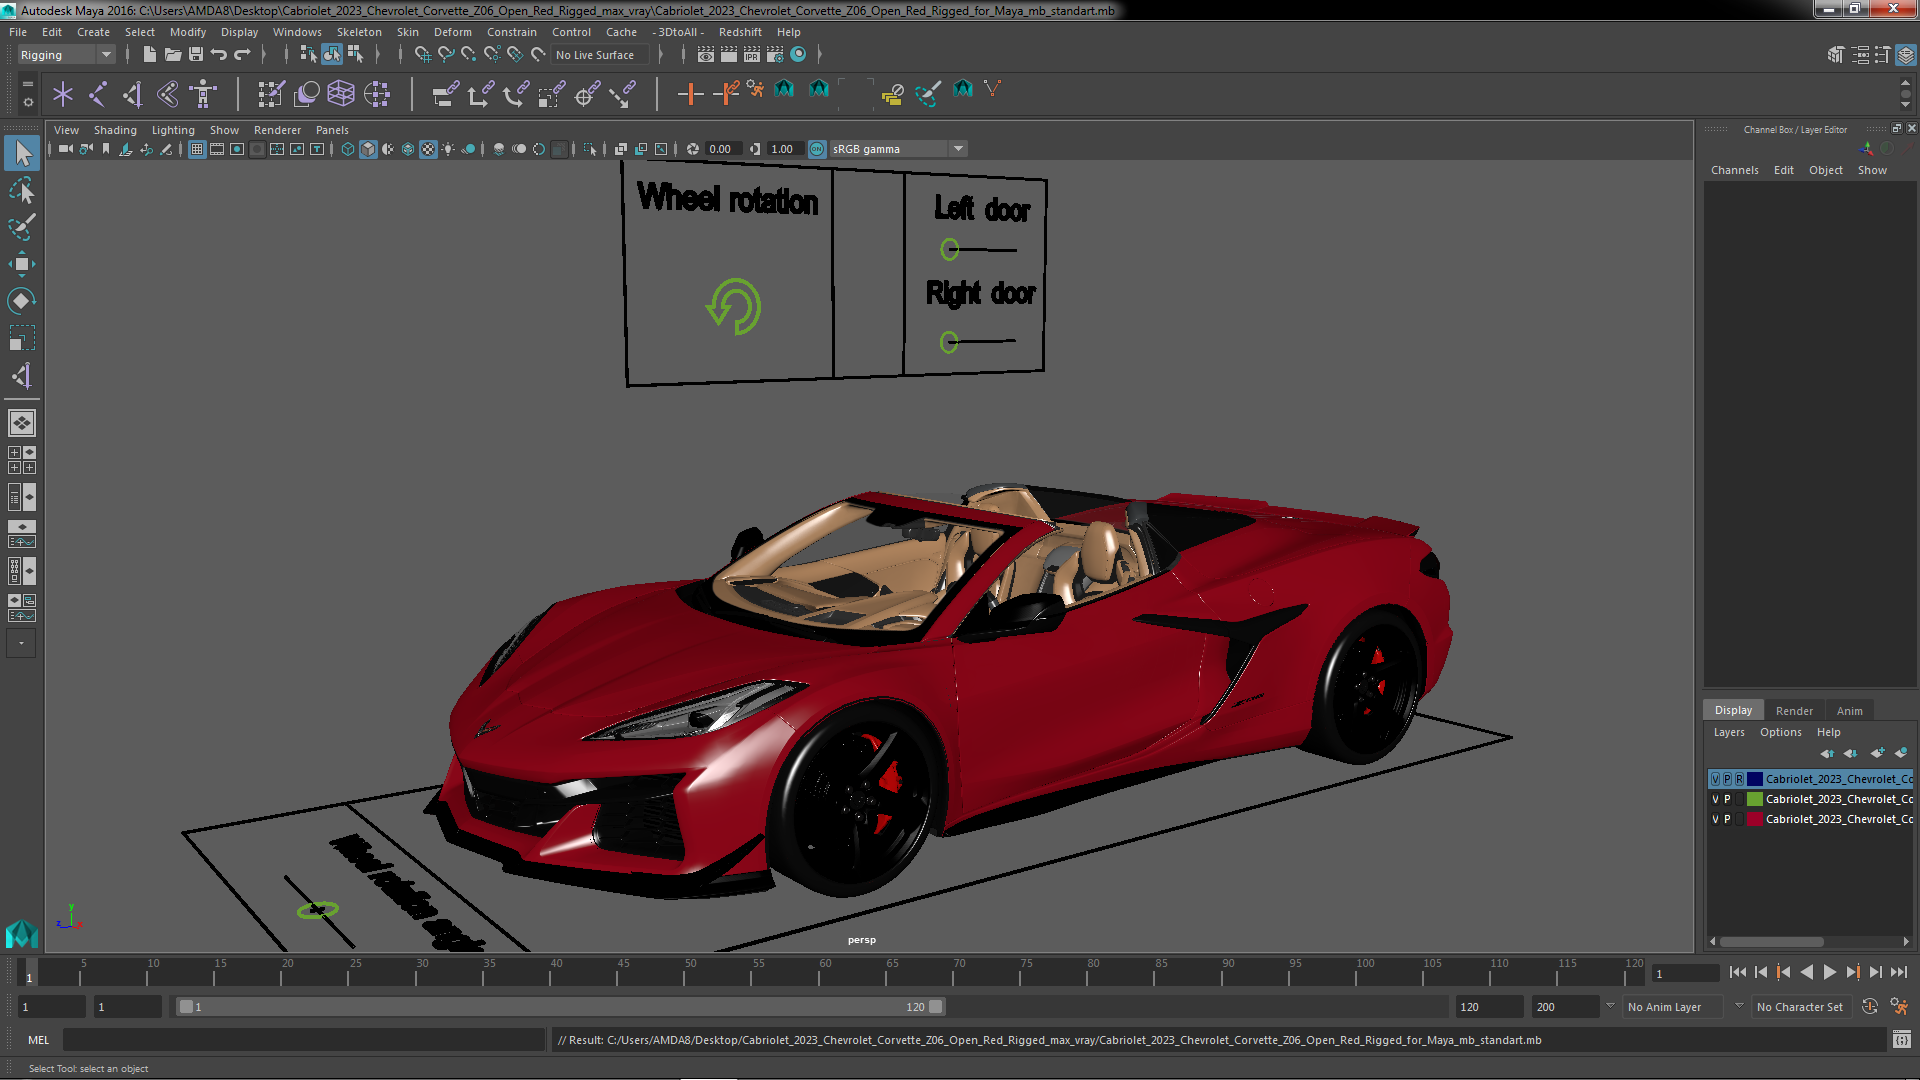Screen dimensions: 1920x1080
Task: Open viewport Lighting menu
Action: click(x=173, y=130)
